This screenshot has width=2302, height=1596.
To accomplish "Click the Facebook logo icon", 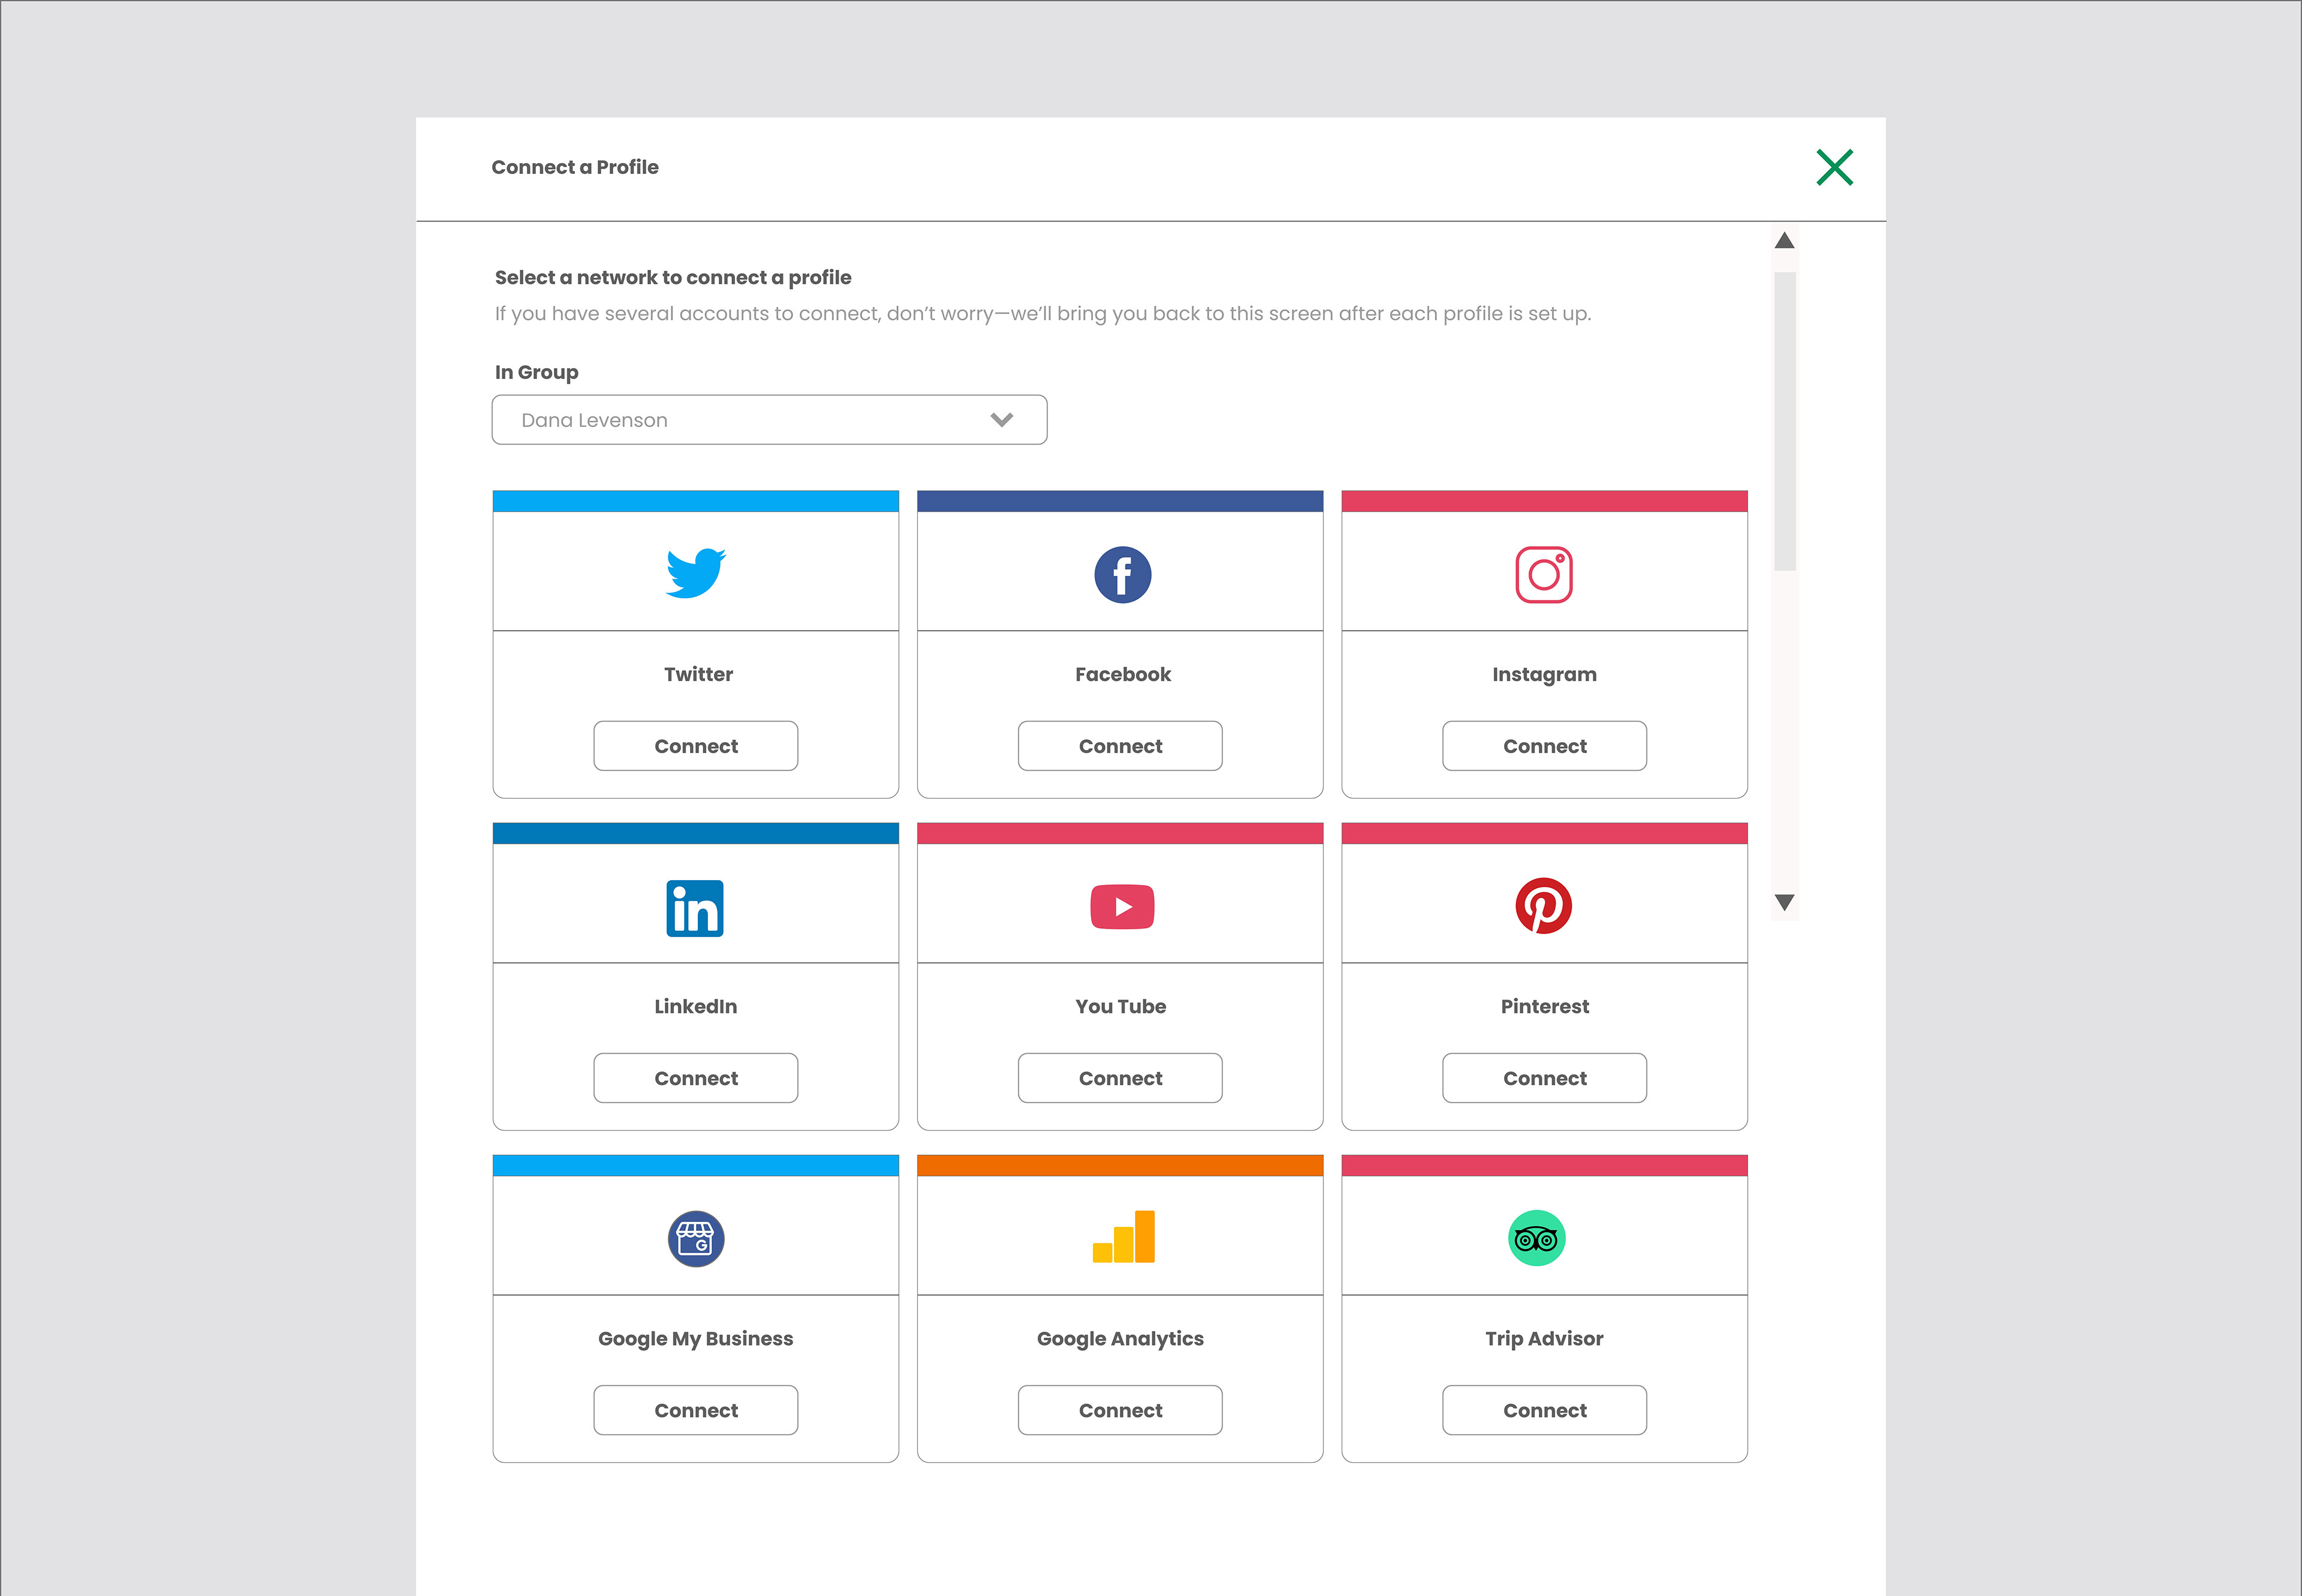I will pyautogui.click(x=1122, y=575).
